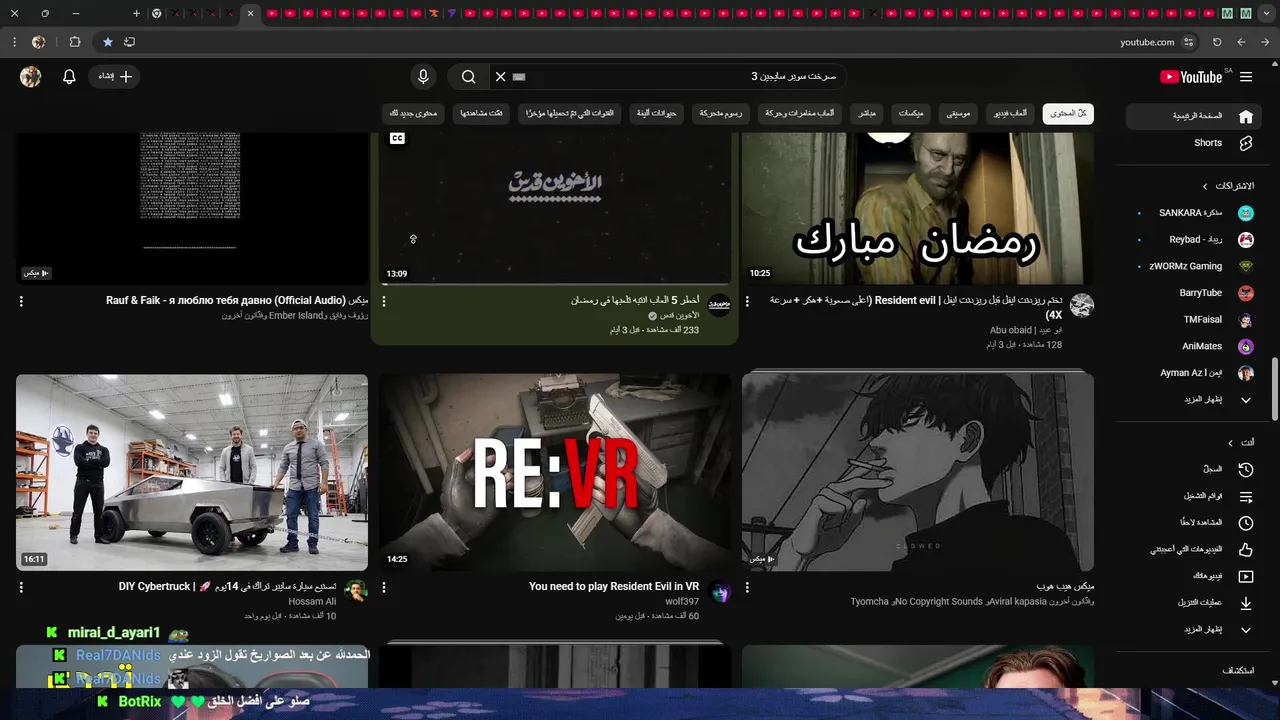Open Your videos (فيديوهاتك) icon
This screenshot has height=720, width=1280.
pyautogui.click(x=1246, y=576)
